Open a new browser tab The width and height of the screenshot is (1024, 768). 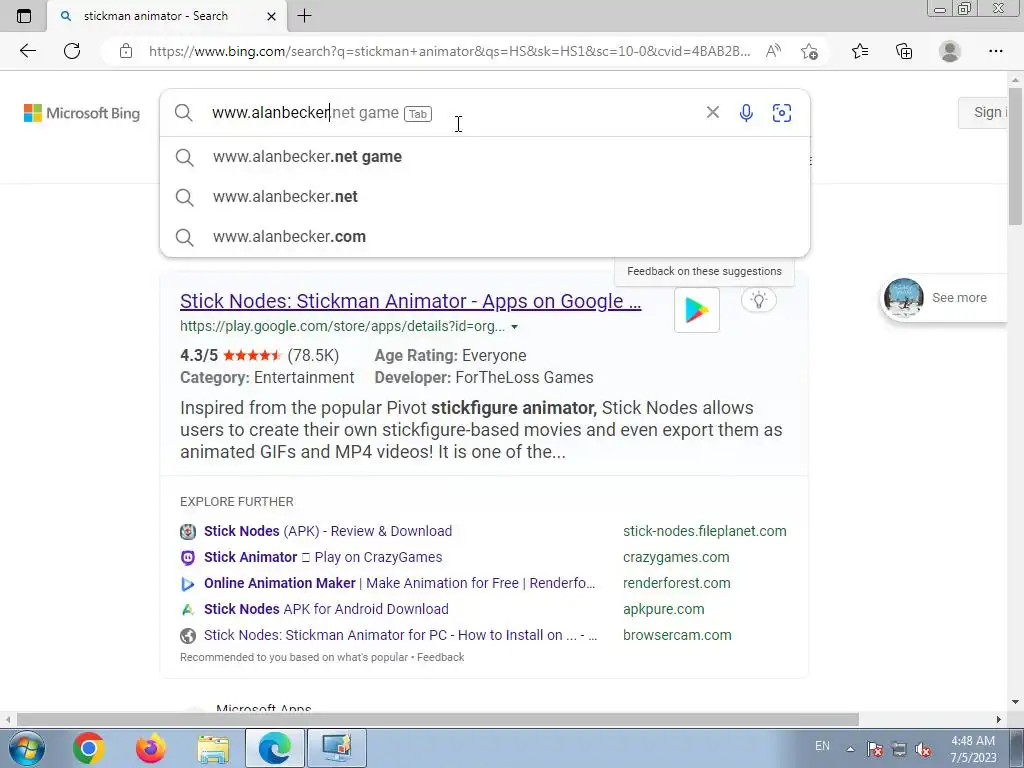(304, 16)
